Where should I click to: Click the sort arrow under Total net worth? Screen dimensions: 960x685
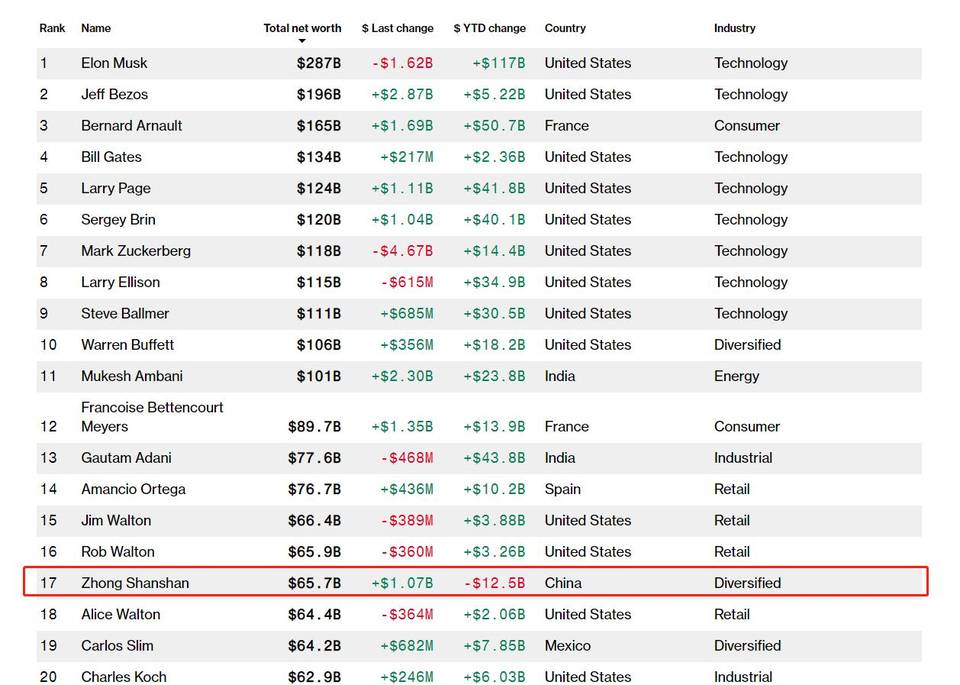tap(302, 41)
